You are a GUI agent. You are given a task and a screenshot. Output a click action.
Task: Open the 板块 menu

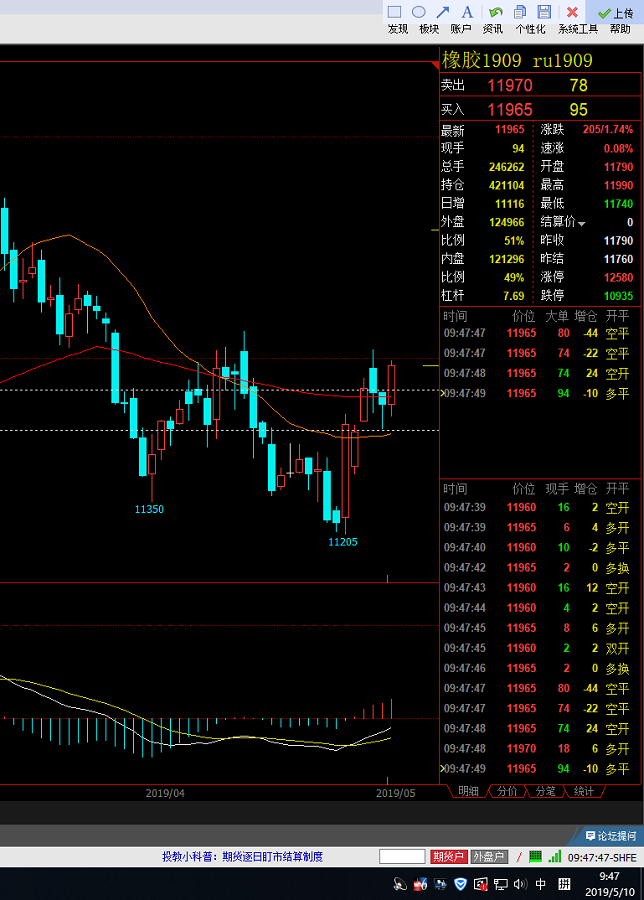(429, 29)
